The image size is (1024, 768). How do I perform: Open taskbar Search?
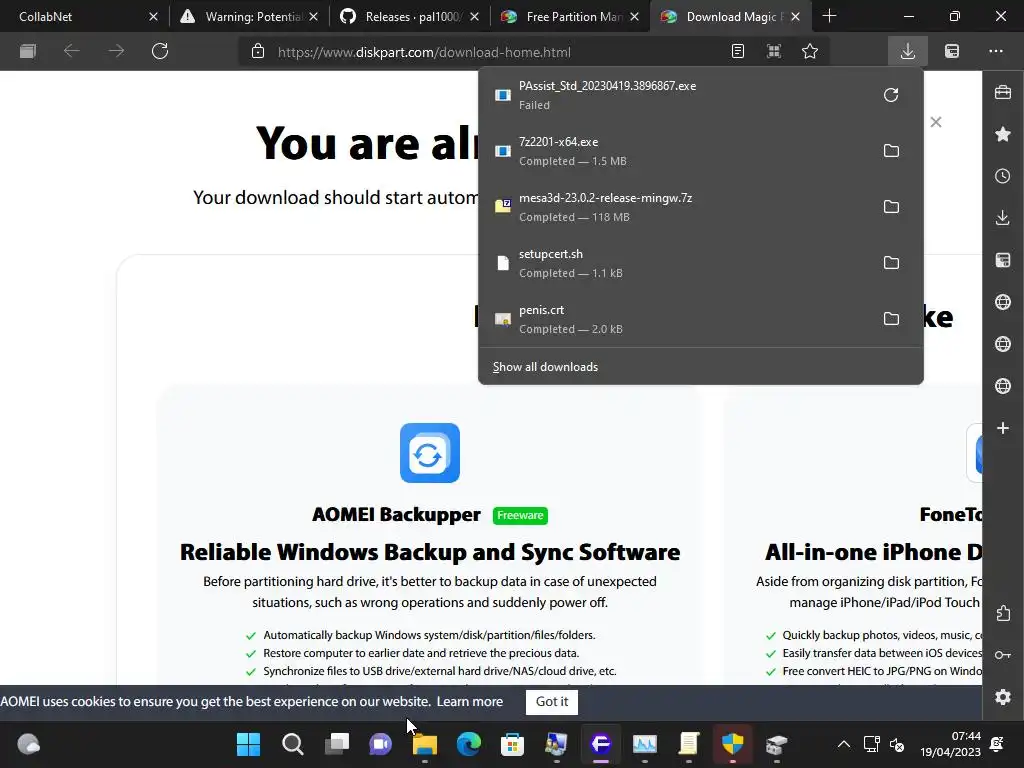click(x=293, y=744)
